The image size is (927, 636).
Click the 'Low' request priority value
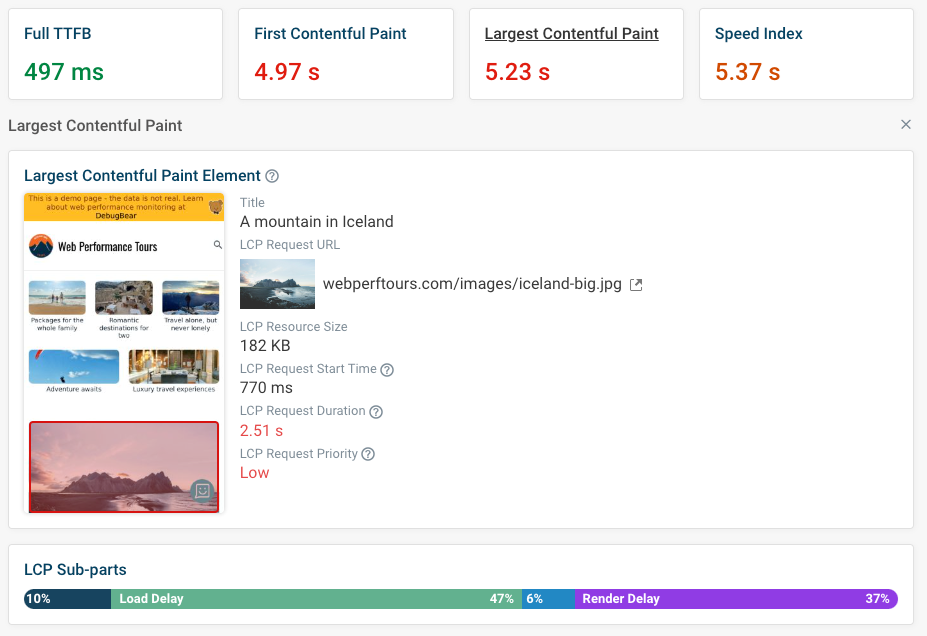(254, 473)
